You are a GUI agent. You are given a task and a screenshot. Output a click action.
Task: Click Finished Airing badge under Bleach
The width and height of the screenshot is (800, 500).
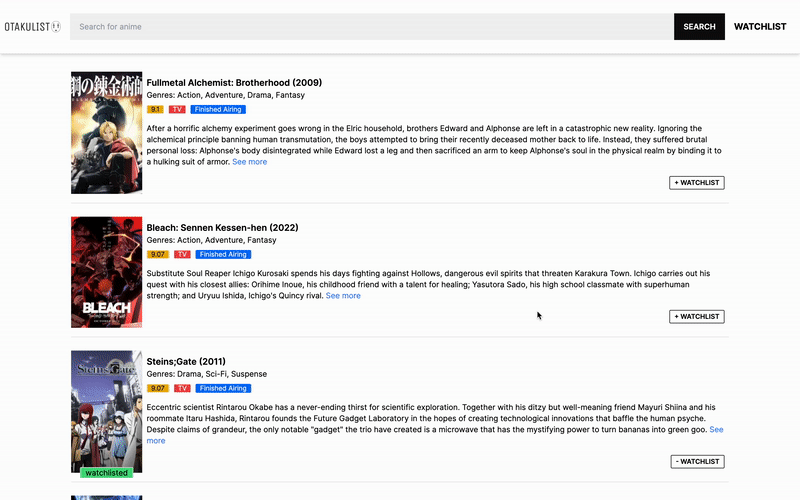pyautogui.click(x=223, y=254)
